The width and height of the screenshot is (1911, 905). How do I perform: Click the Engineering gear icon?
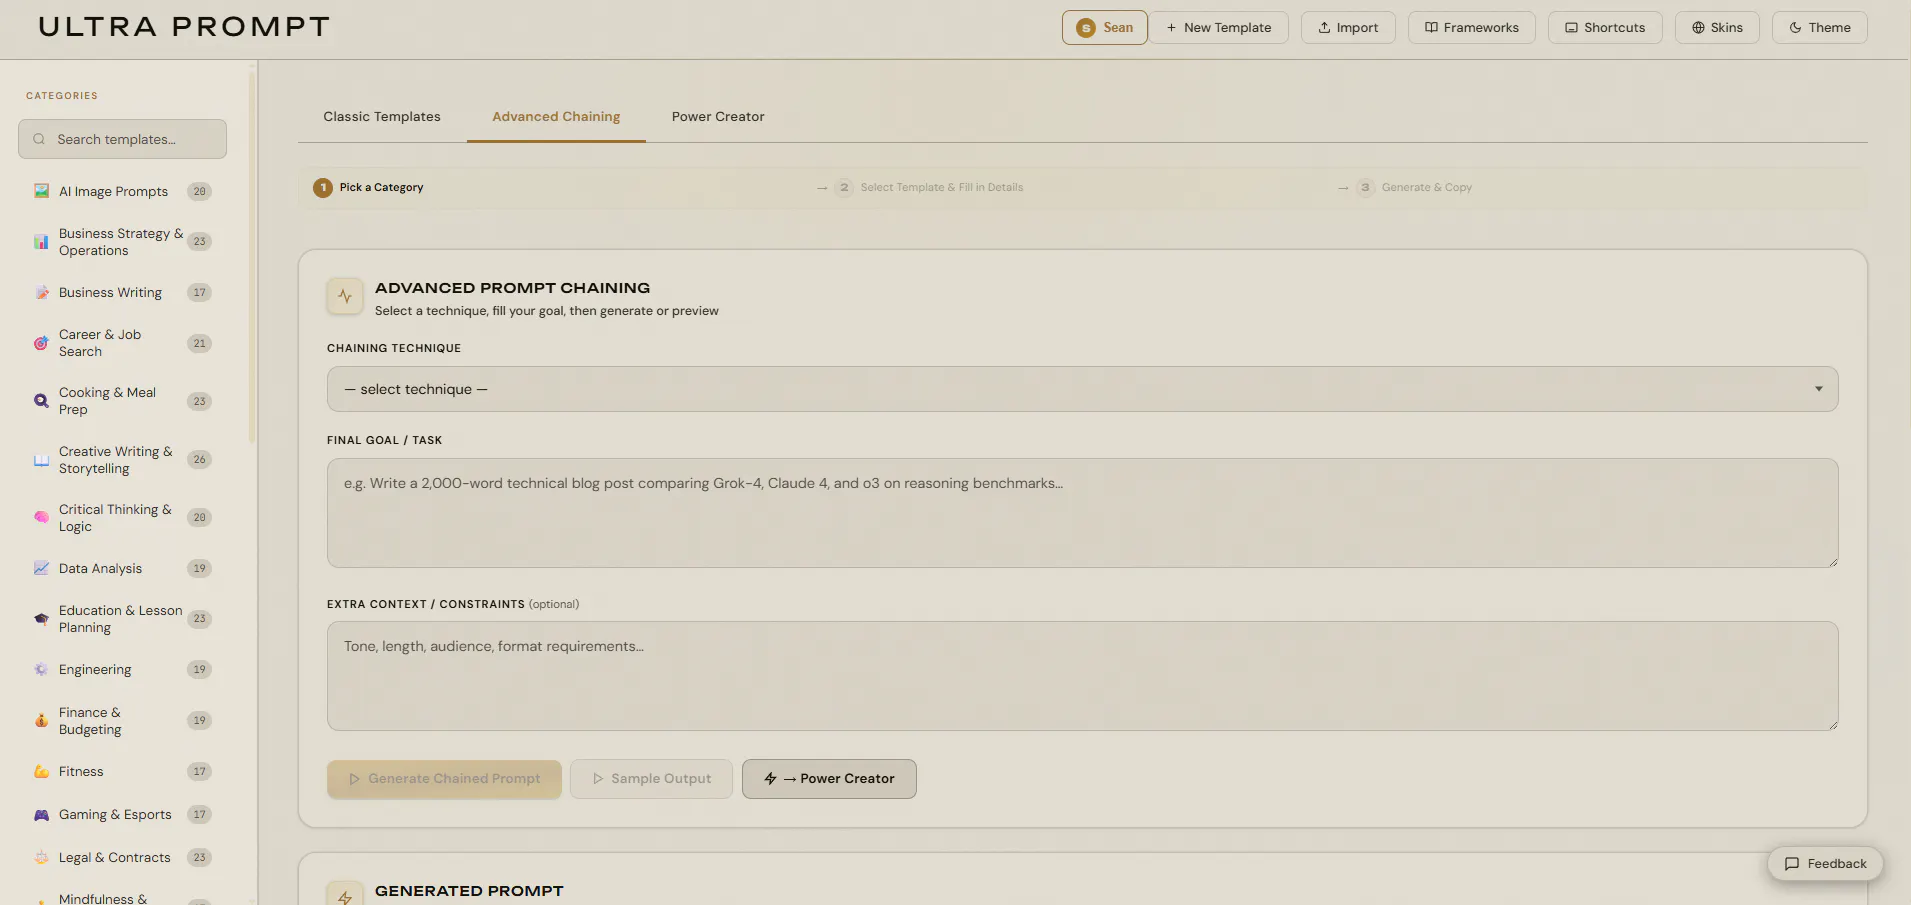(x=41, y=669)
